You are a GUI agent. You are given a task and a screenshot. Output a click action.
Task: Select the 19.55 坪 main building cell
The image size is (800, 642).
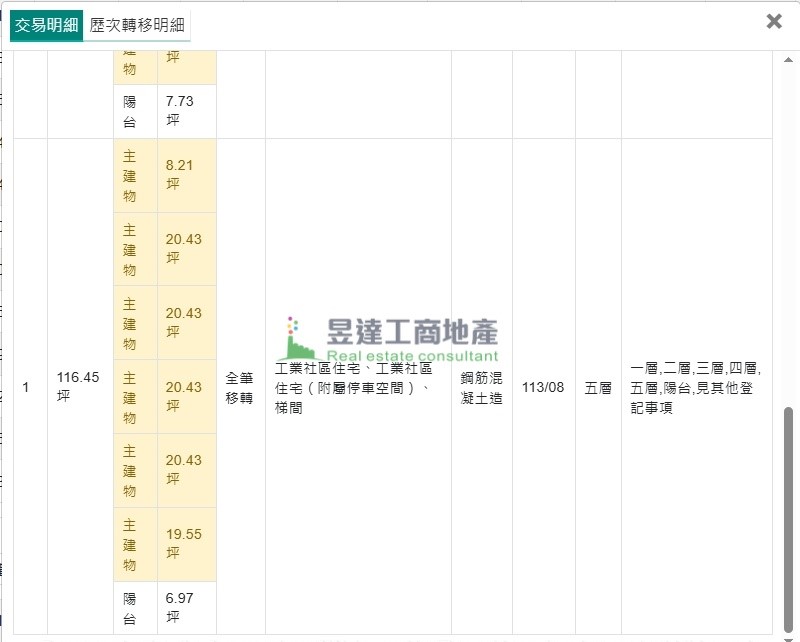click(186, 544)
